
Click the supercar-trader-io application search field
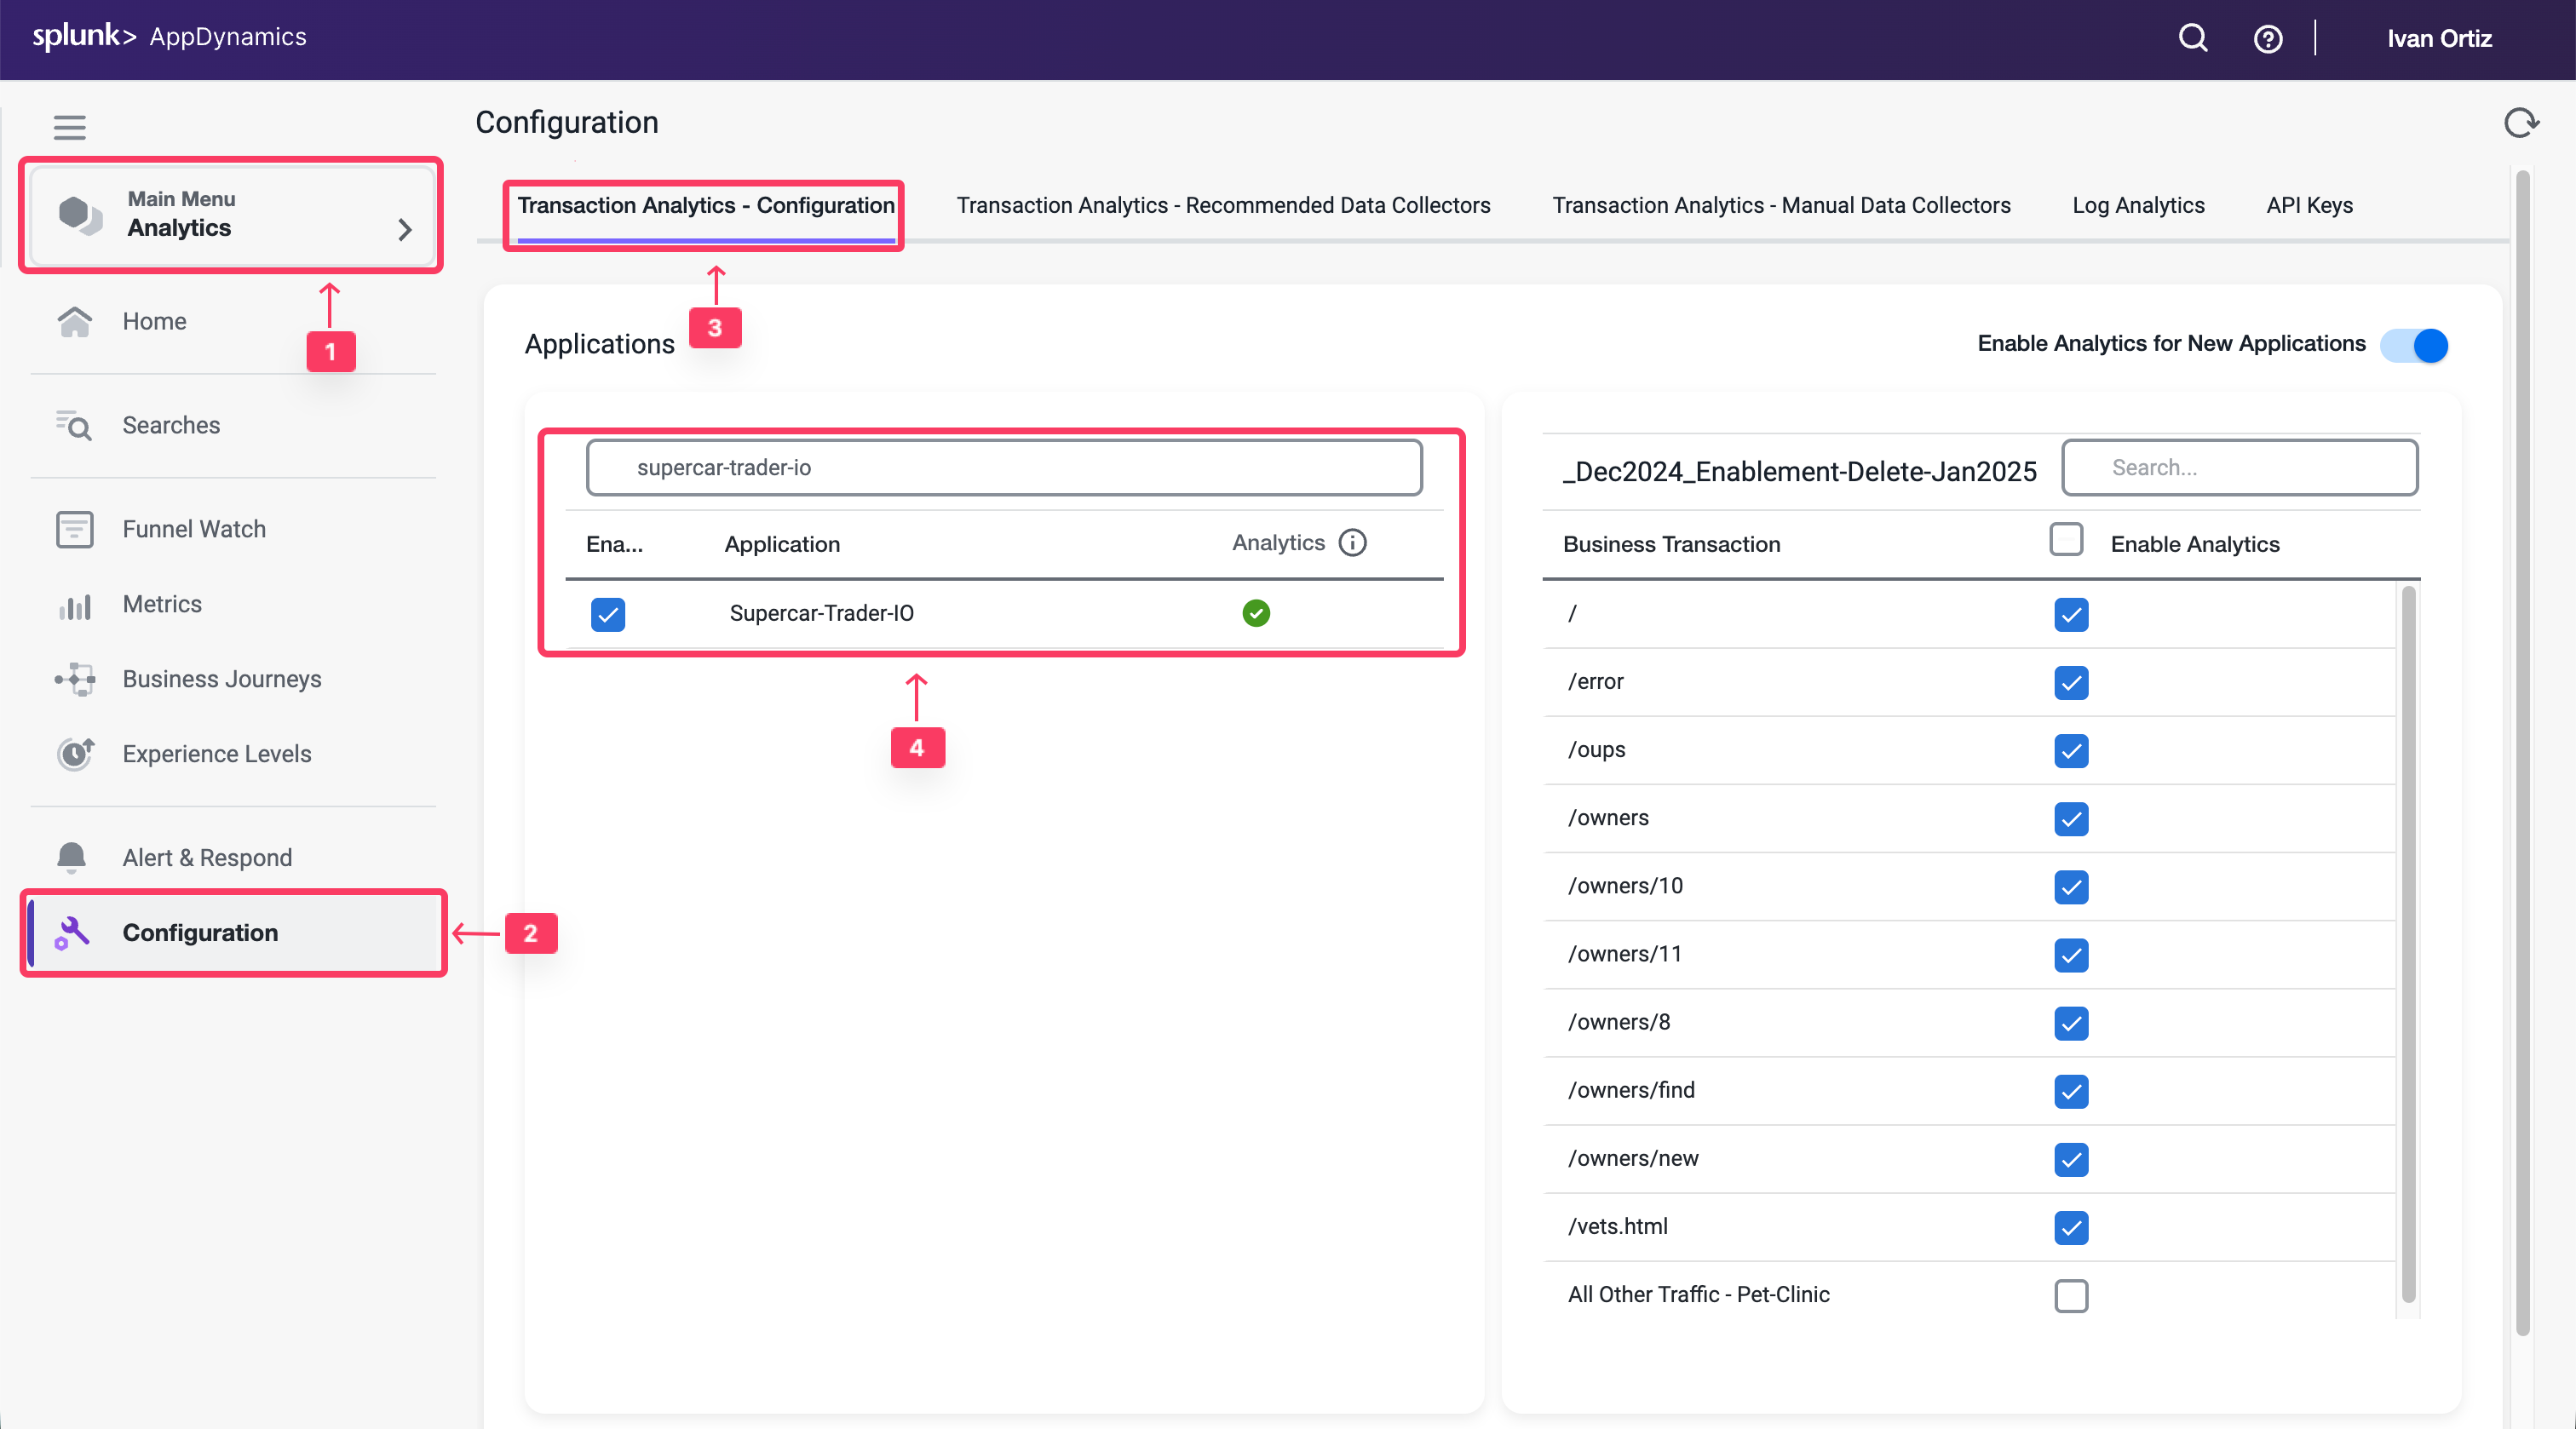tap(1003, 467)
